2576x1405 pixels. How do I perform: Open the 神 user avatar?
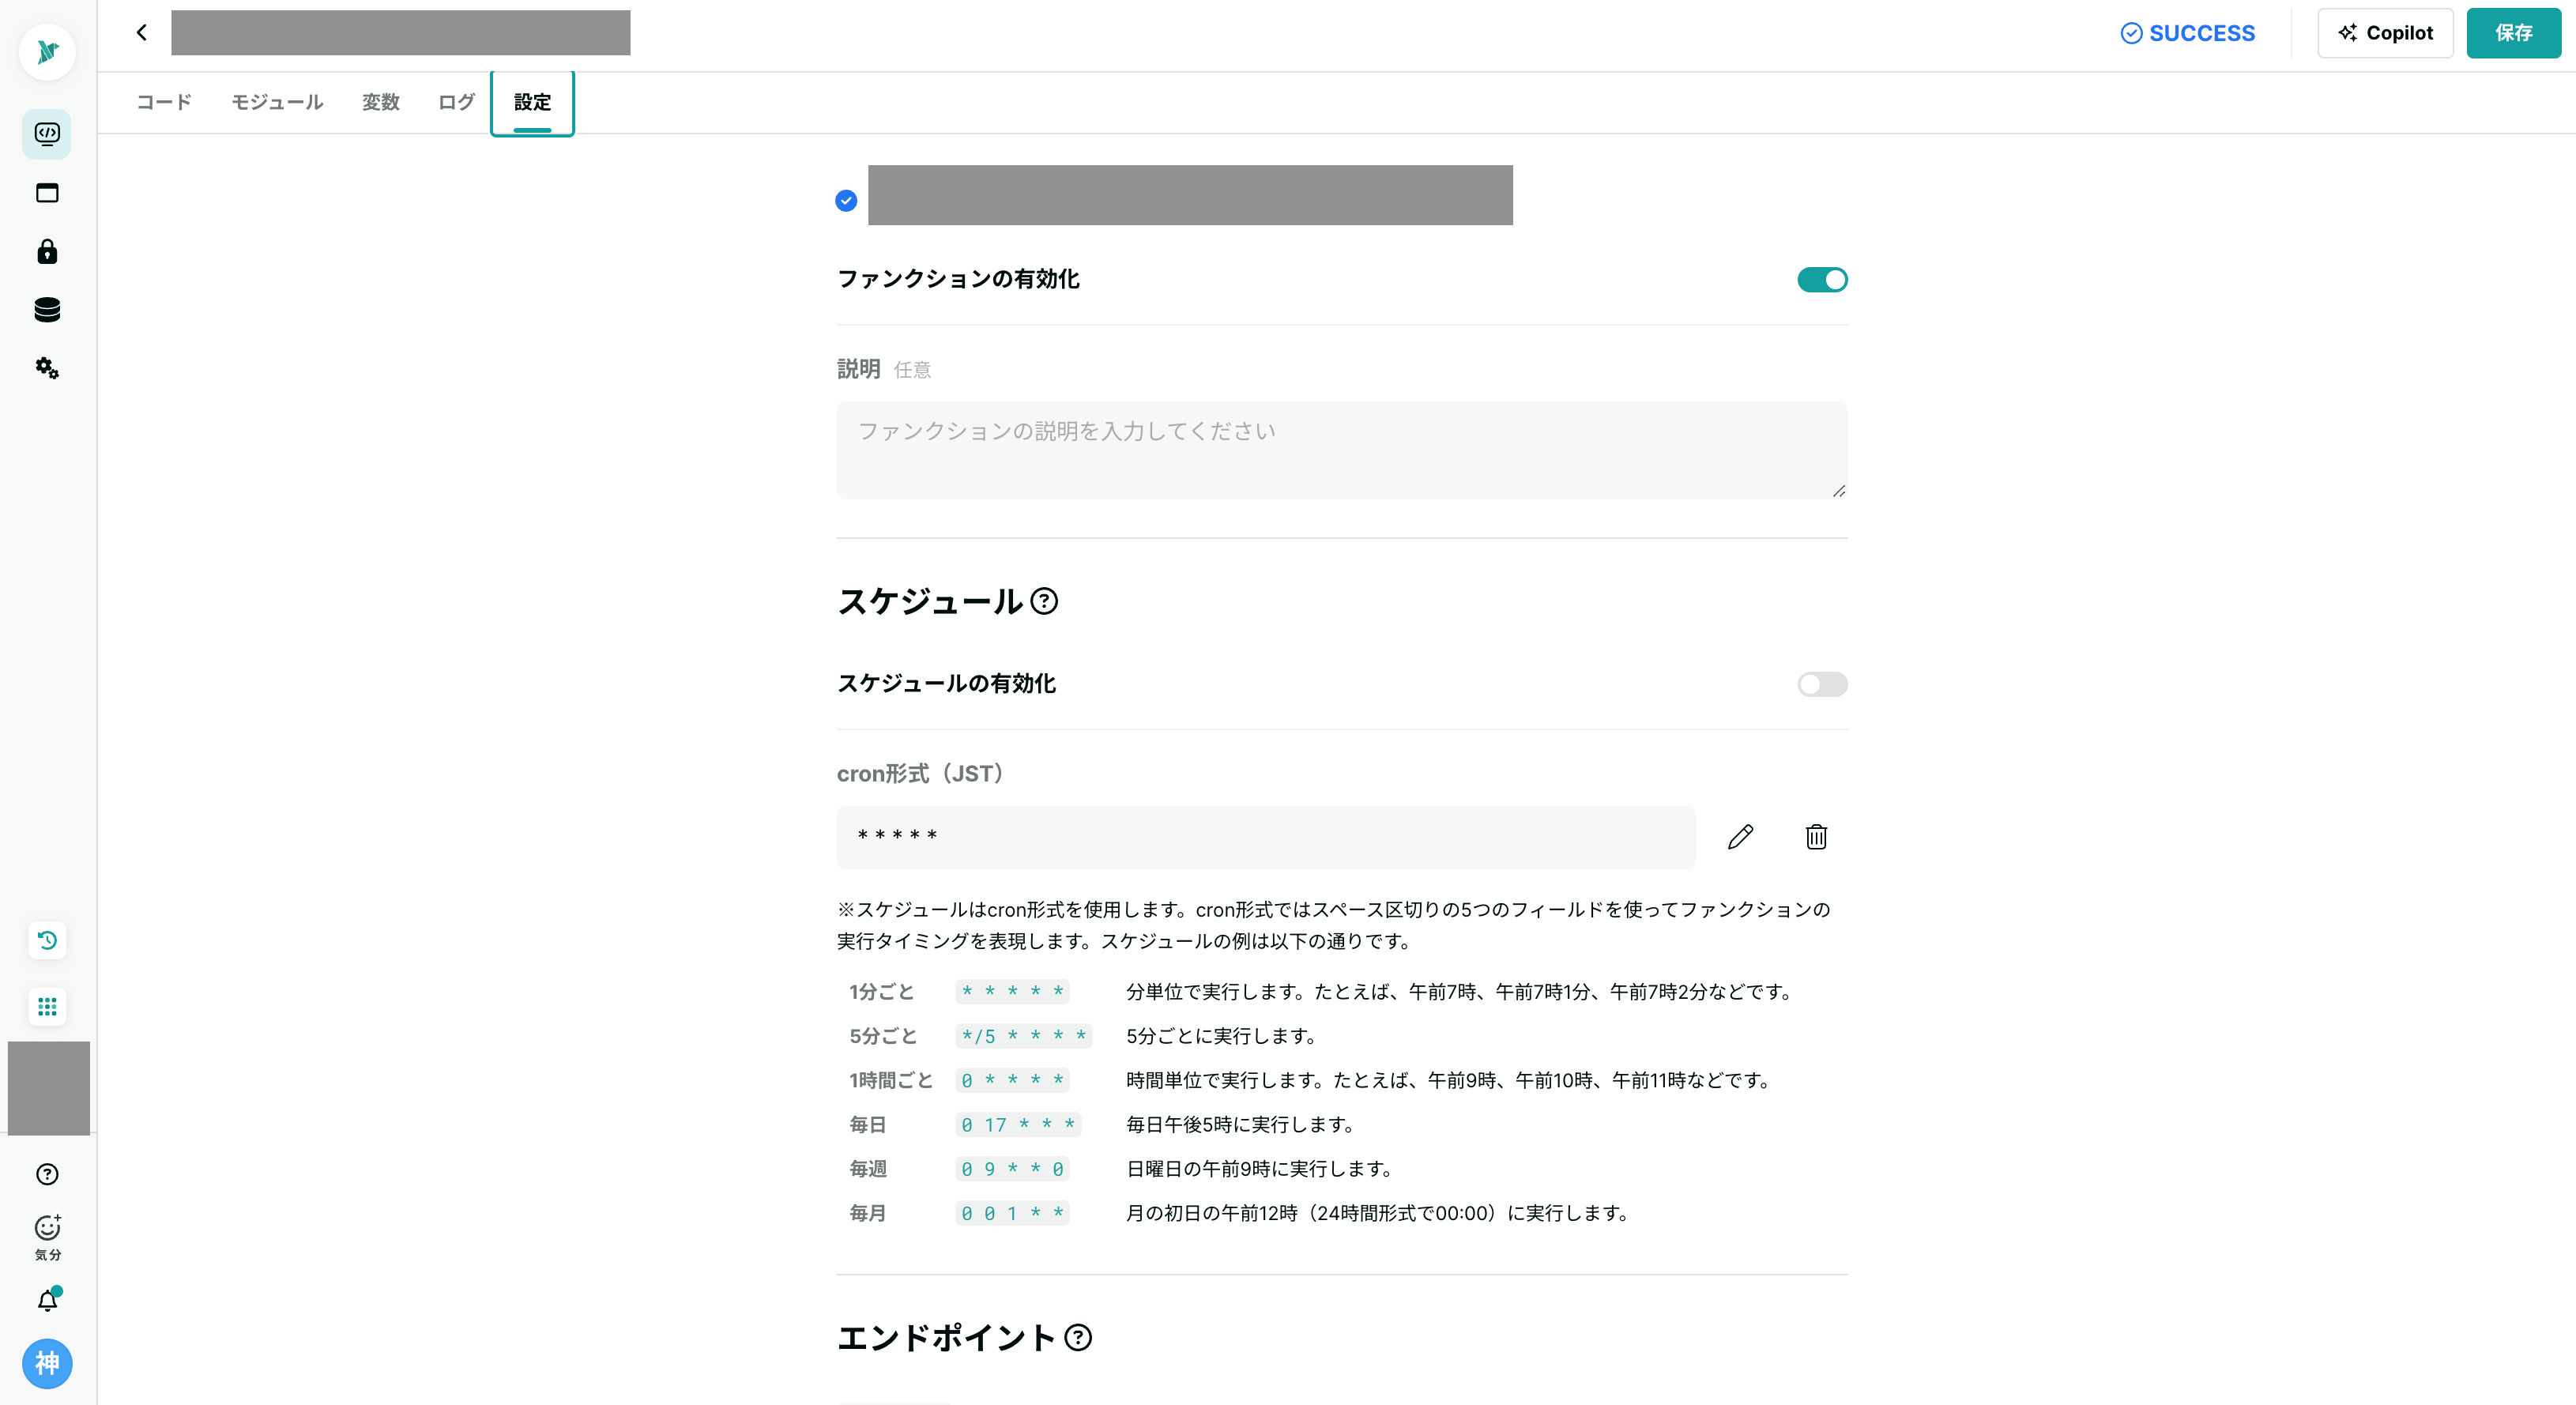pos(47,1363)
